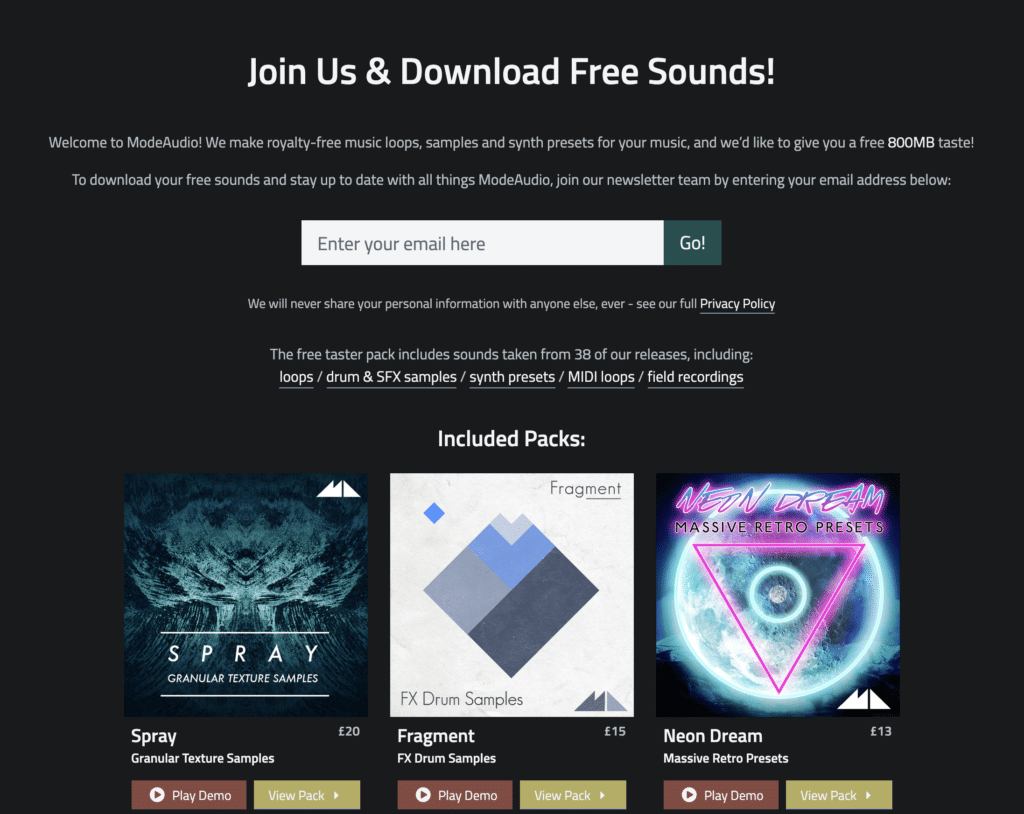Click the arrow on Spray's View Pack button
1024x814 pixels.
click(336, 795)
